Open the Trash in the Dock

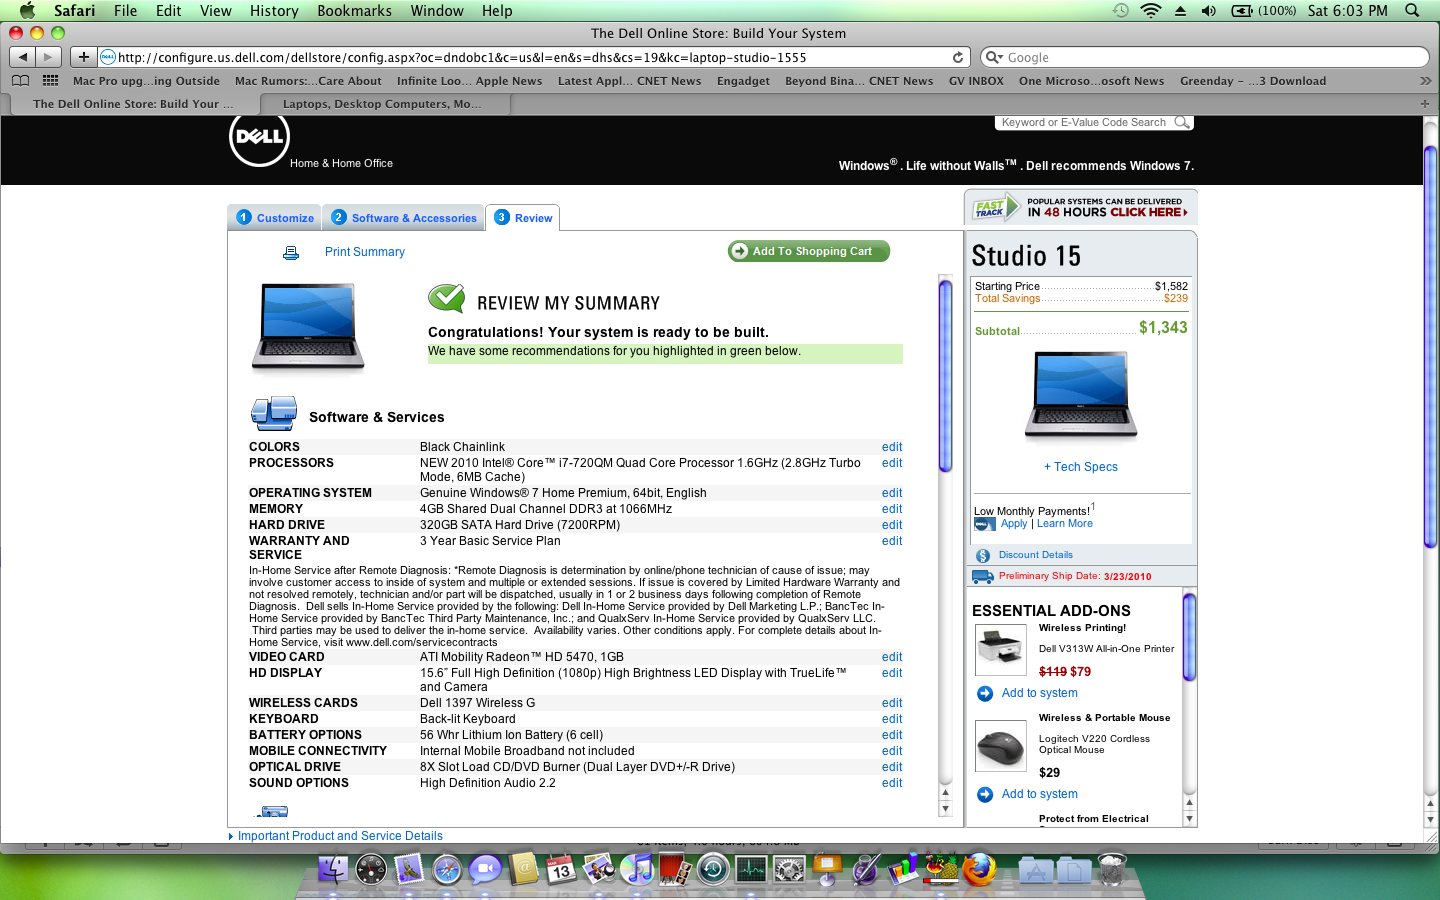tap(1112, 869)
